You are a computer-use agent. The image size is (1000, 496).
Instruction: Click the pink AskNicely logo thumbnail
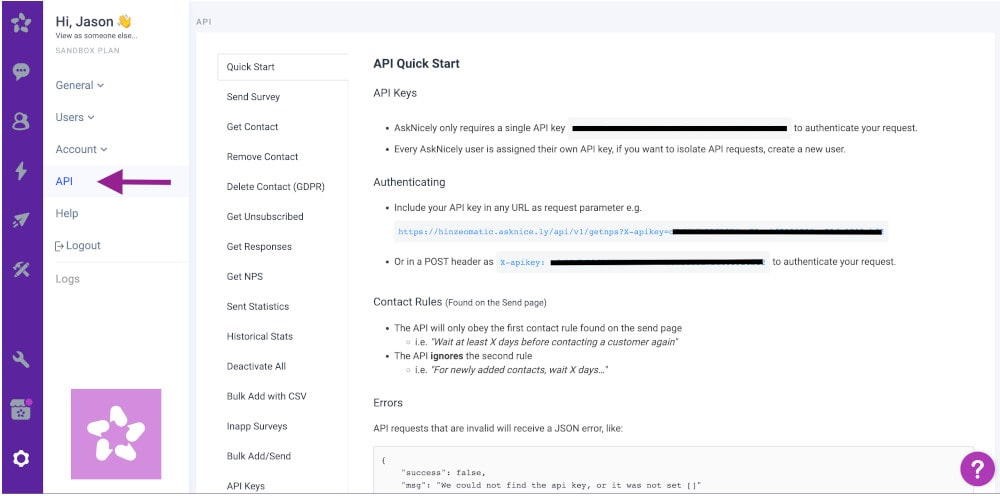(115, 434)
